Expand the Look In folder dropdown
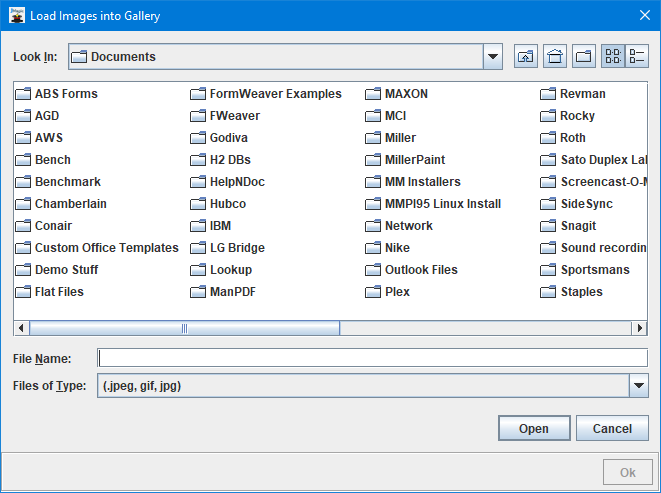This screenshot has height=493, width=661. (x=492, y=57)
